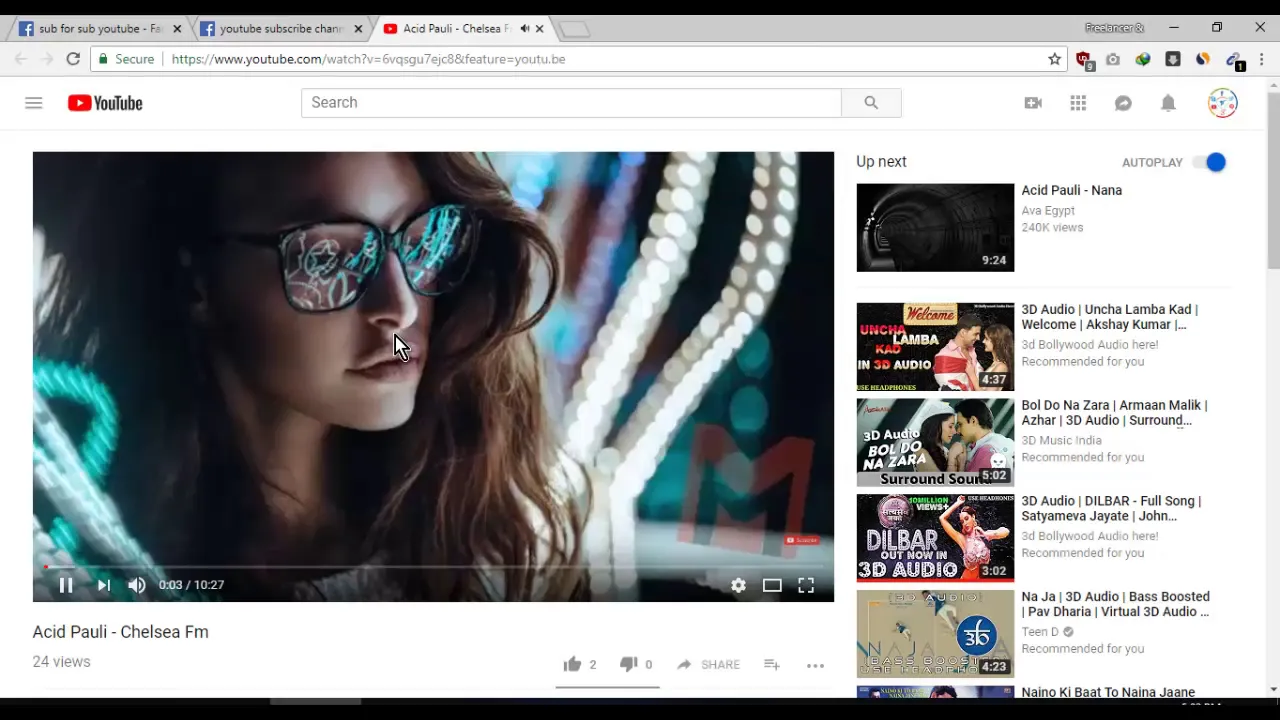Open the Uncha Lamba Kad video thumbnail
The height and width of the screenshot is (720, 1280).
(935, 347)
